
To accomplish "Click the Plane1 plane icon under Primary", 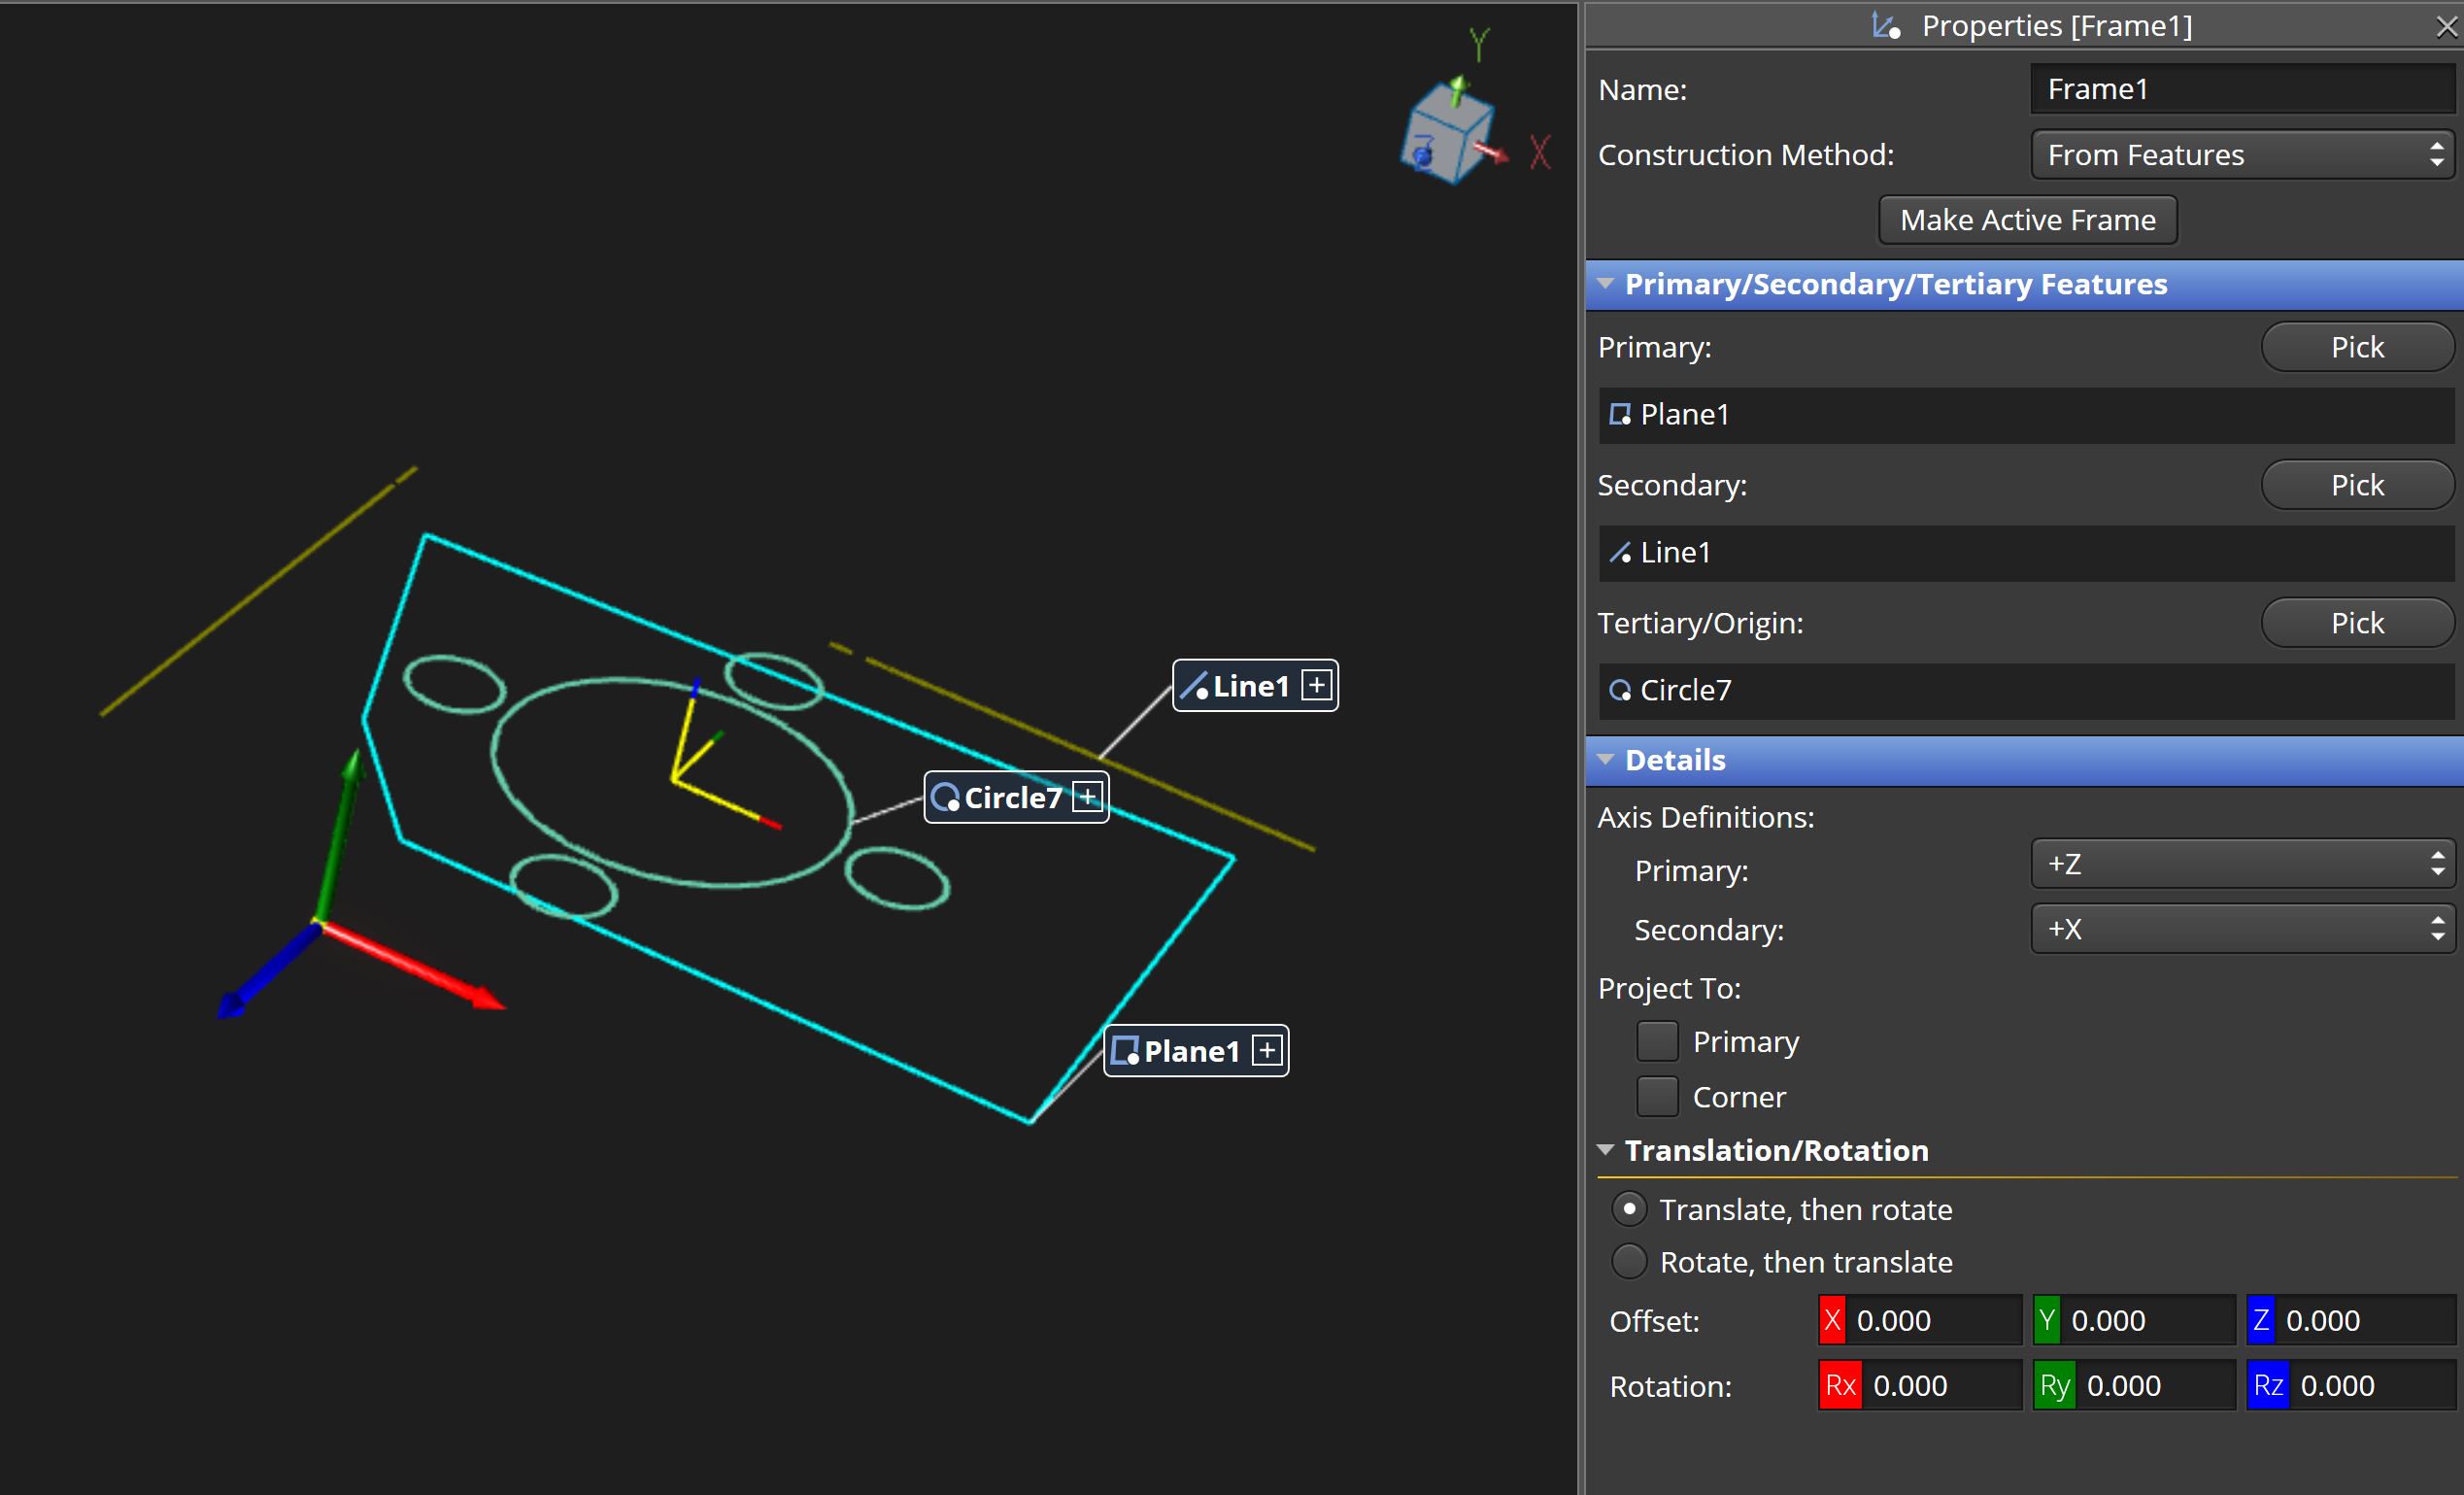I will (1619, 414).
